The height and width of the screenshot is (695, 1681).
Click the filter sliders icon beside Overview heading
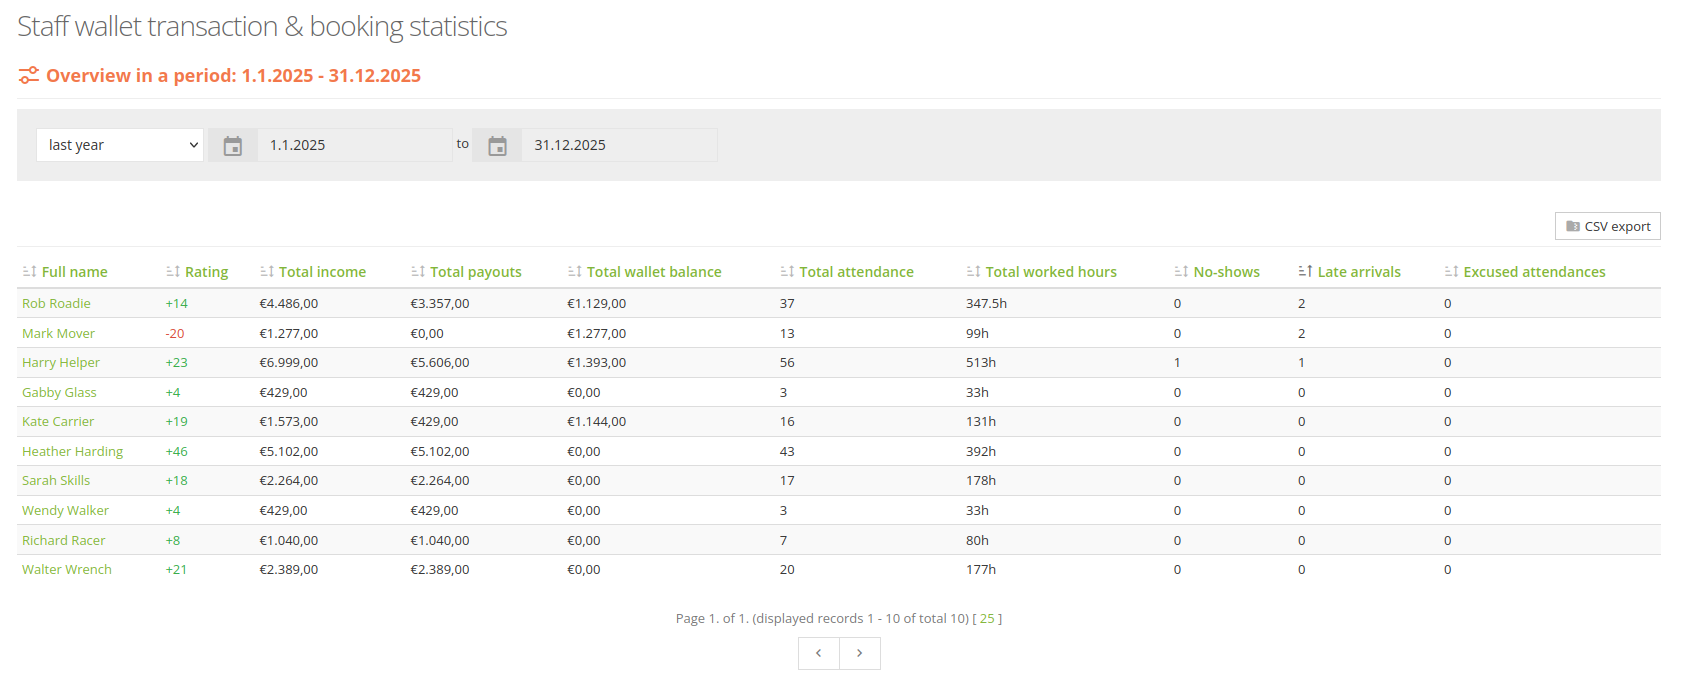(x=29, y=75)
